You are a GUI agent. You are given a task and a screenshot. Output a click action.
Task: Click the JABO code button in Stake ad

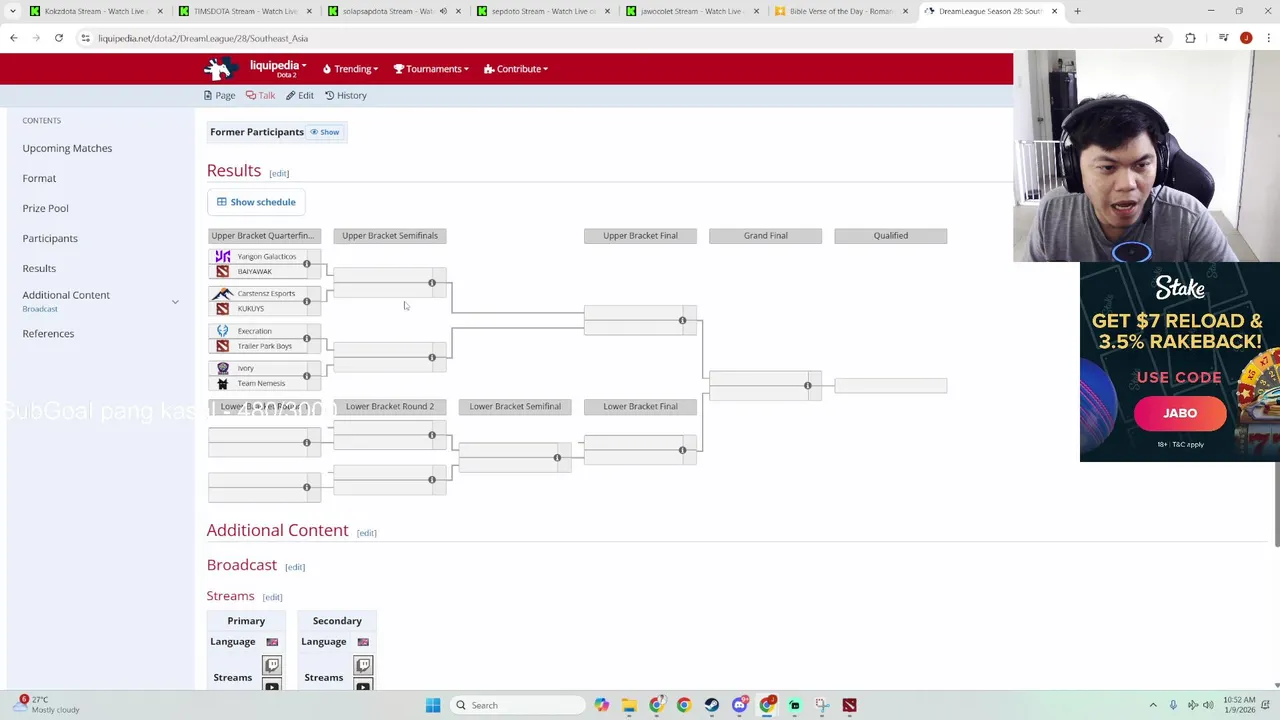pos(1180,413)
